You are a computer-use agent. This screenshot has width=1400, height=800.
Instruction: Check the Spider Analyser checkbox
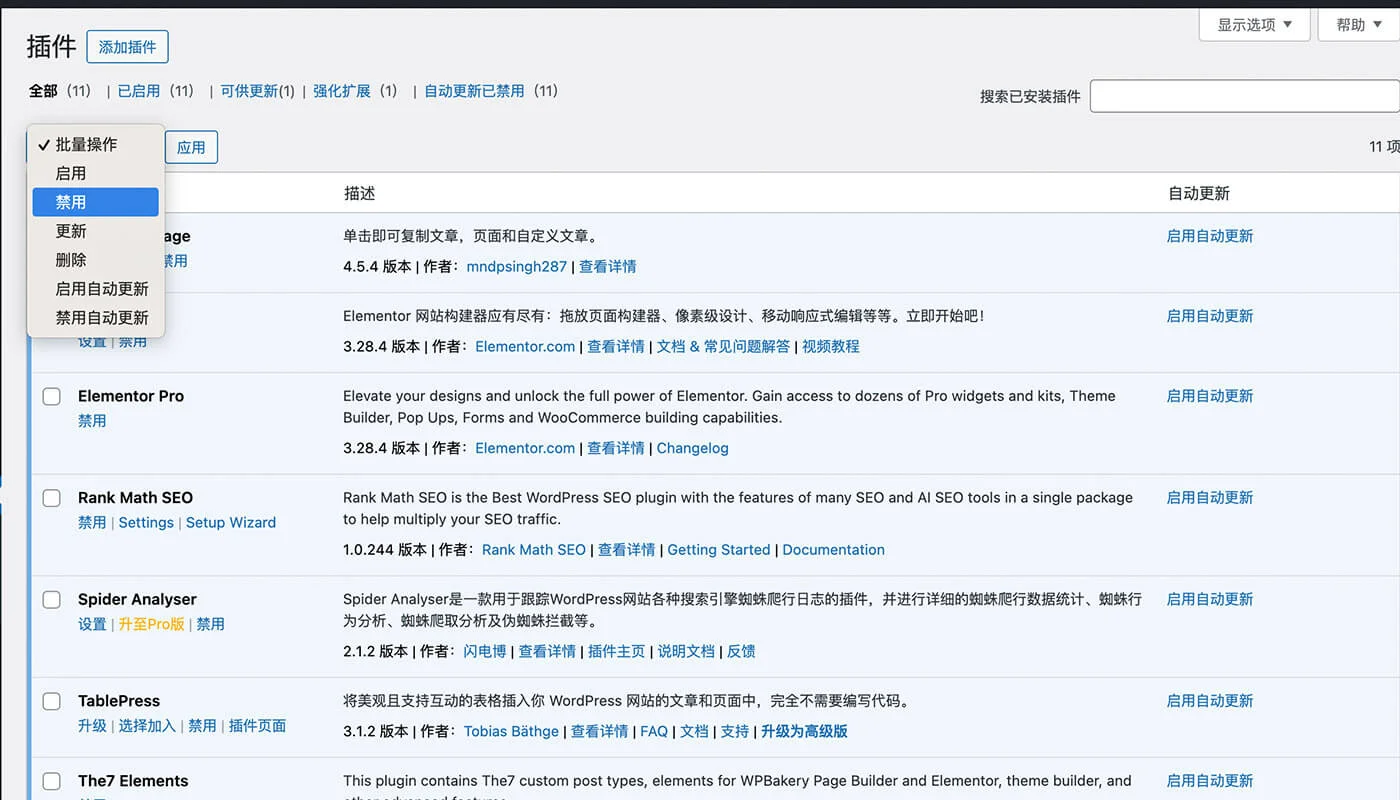(51, 599)
